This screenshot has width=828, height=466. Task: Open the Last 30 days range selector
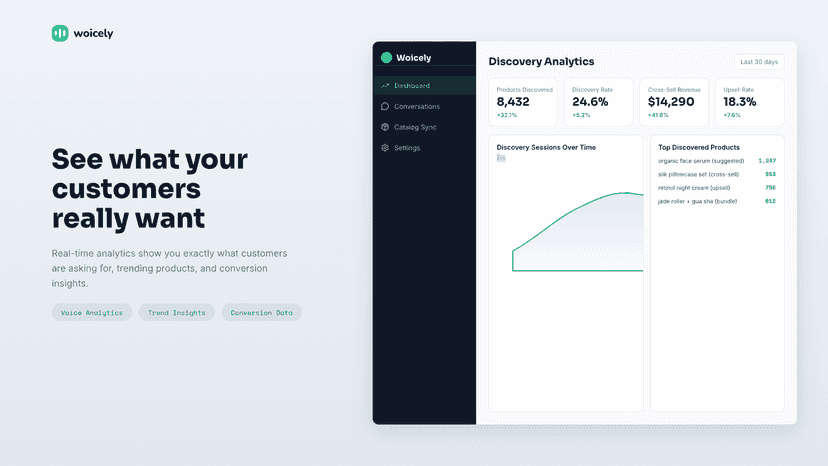(x=759, y=62)
